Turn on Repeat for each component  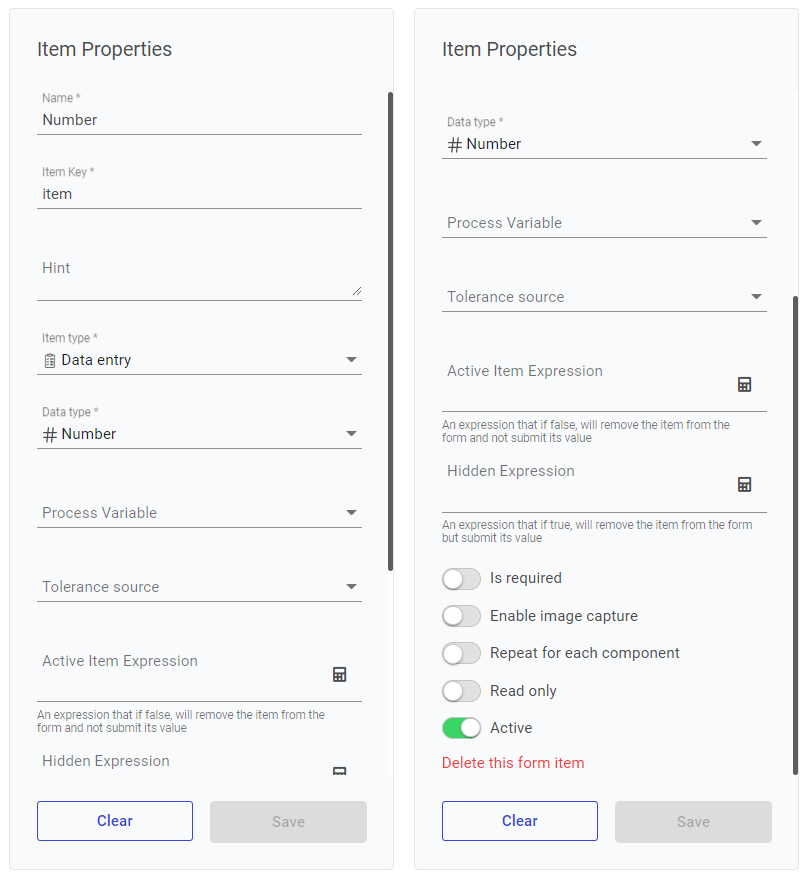[x=461, y=654]
